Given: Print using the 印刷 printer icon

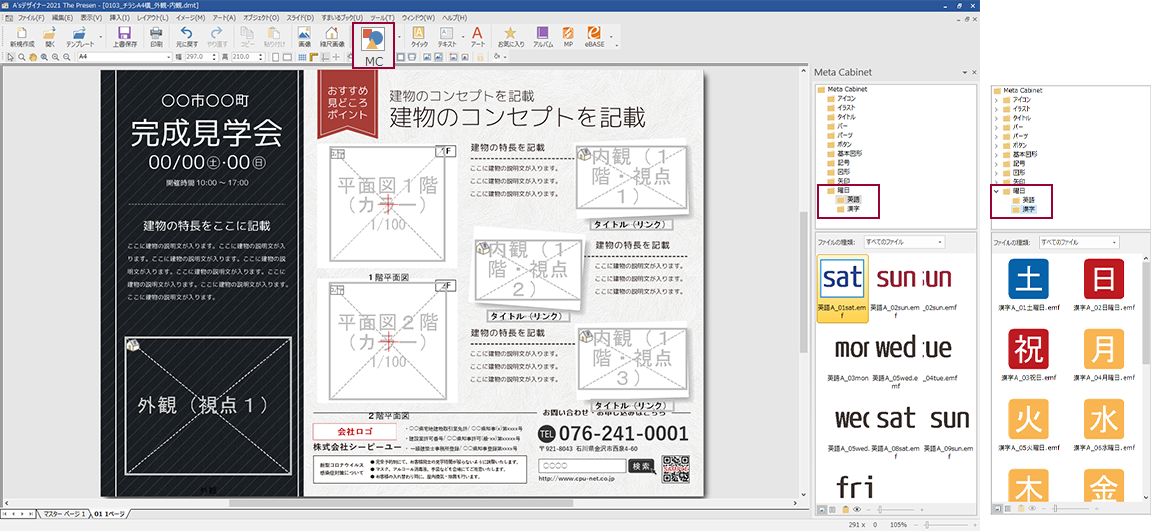Looking at the screenshot, I should (x=156, y=37).
